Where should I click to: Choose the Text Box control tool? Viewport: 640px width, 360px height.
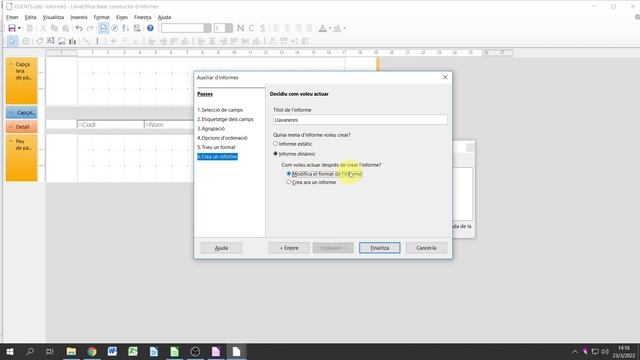[x=51, y=41]
